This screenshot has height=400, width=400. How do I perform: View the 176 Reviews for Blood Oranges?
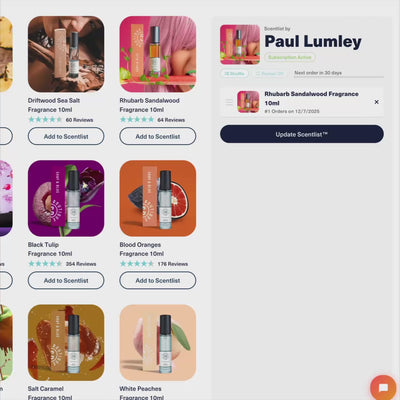point(154,264)
